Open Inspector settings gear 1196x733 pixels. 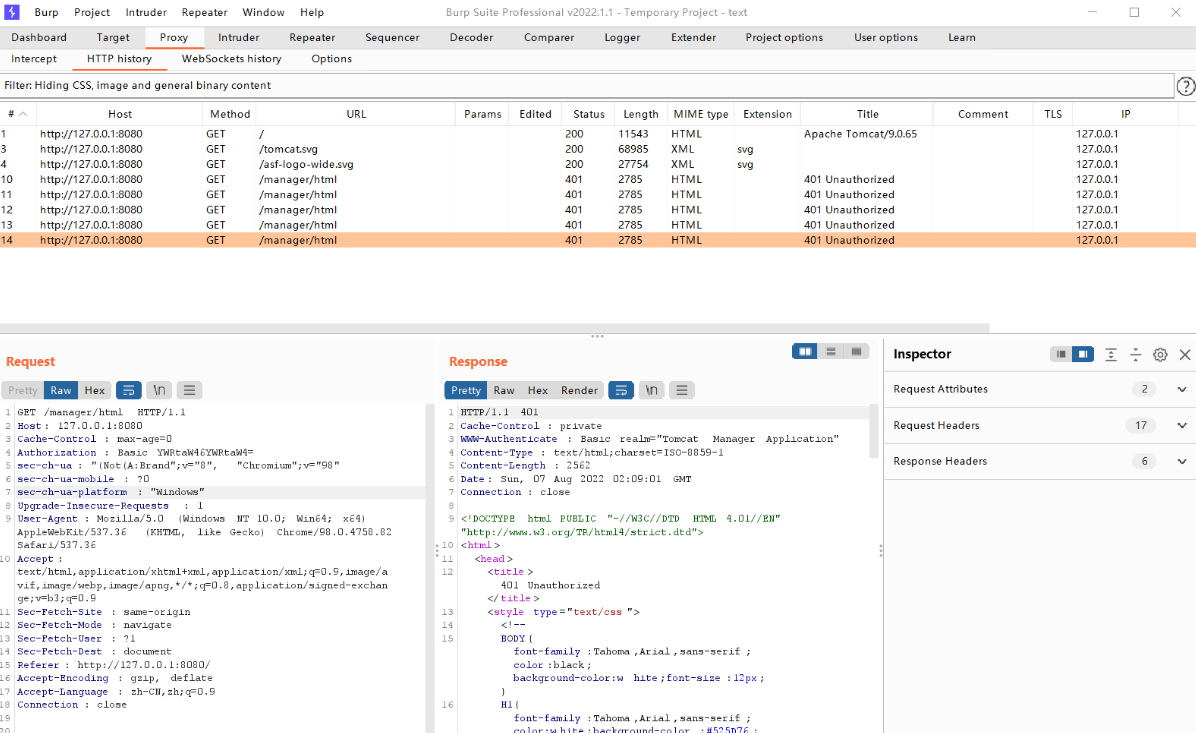[x=1160, y=354]
